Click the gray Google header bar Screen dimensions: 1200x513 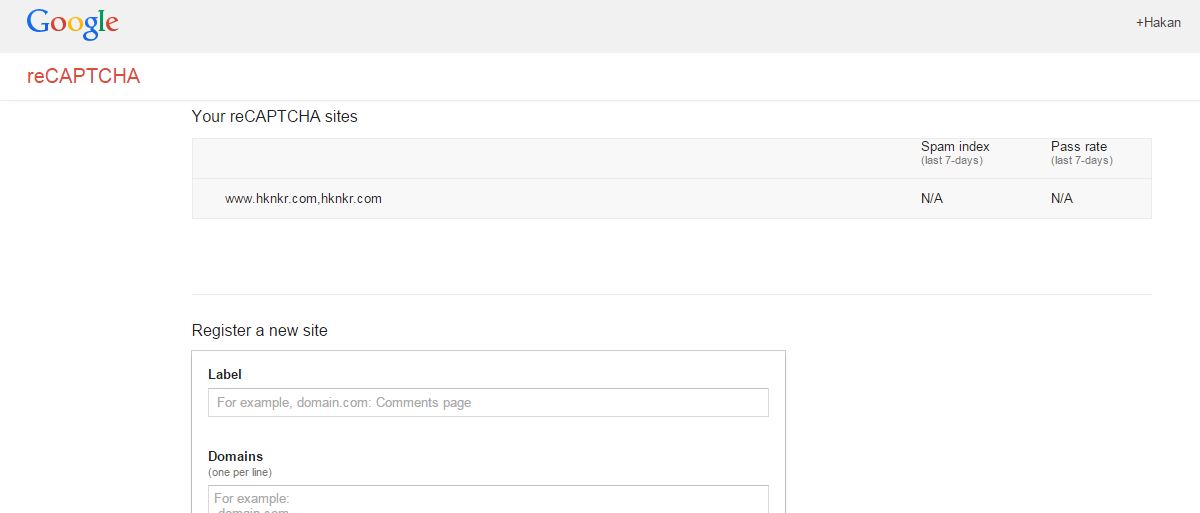(600, 26)
